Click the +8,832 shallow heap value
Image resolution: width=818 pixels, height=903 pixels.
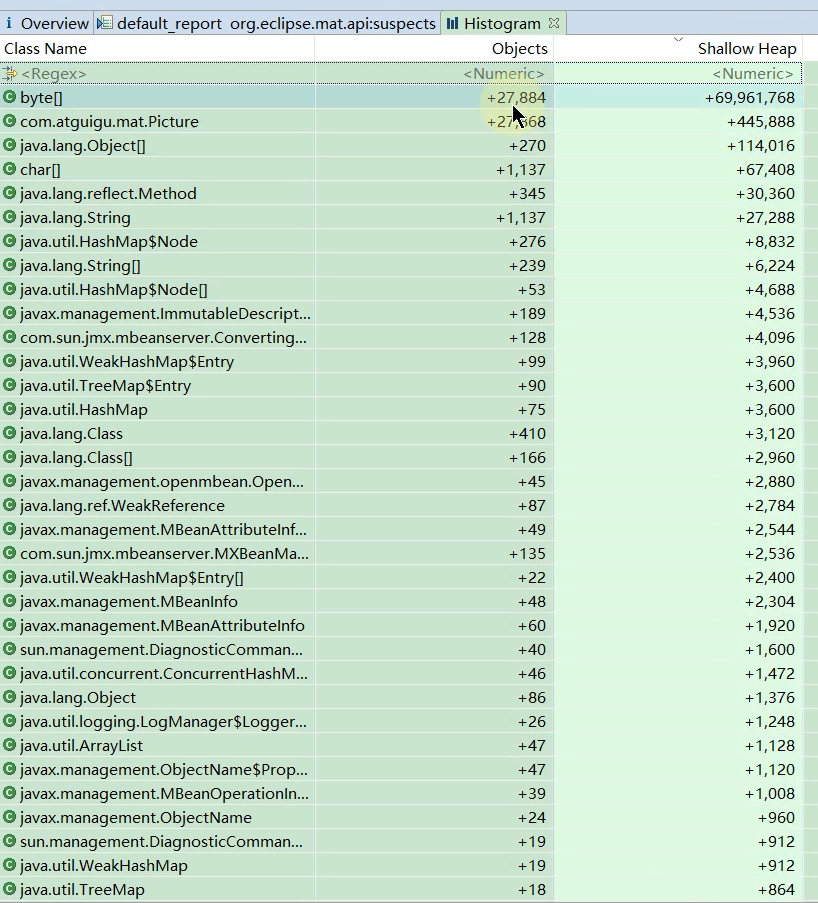click(770, 241)
